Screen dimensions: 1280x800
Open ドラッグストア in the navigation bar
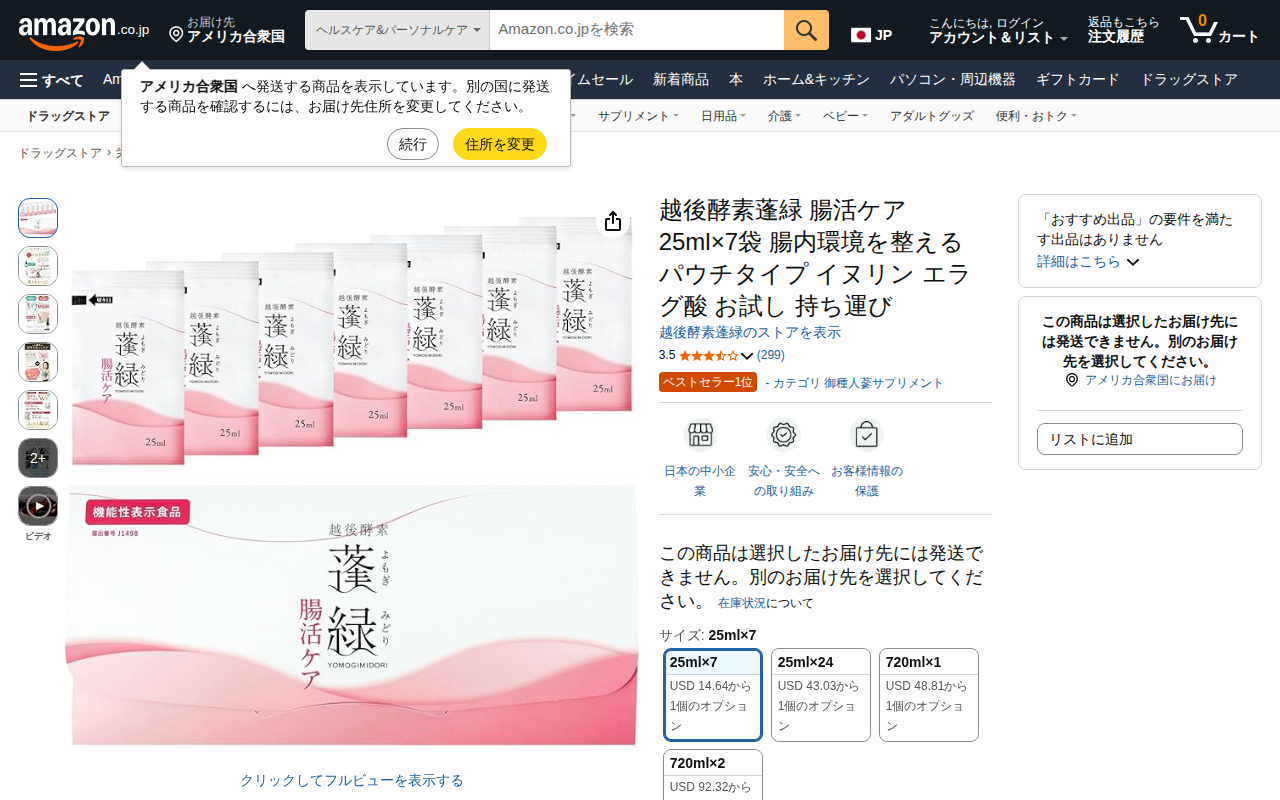(1189, 80)
